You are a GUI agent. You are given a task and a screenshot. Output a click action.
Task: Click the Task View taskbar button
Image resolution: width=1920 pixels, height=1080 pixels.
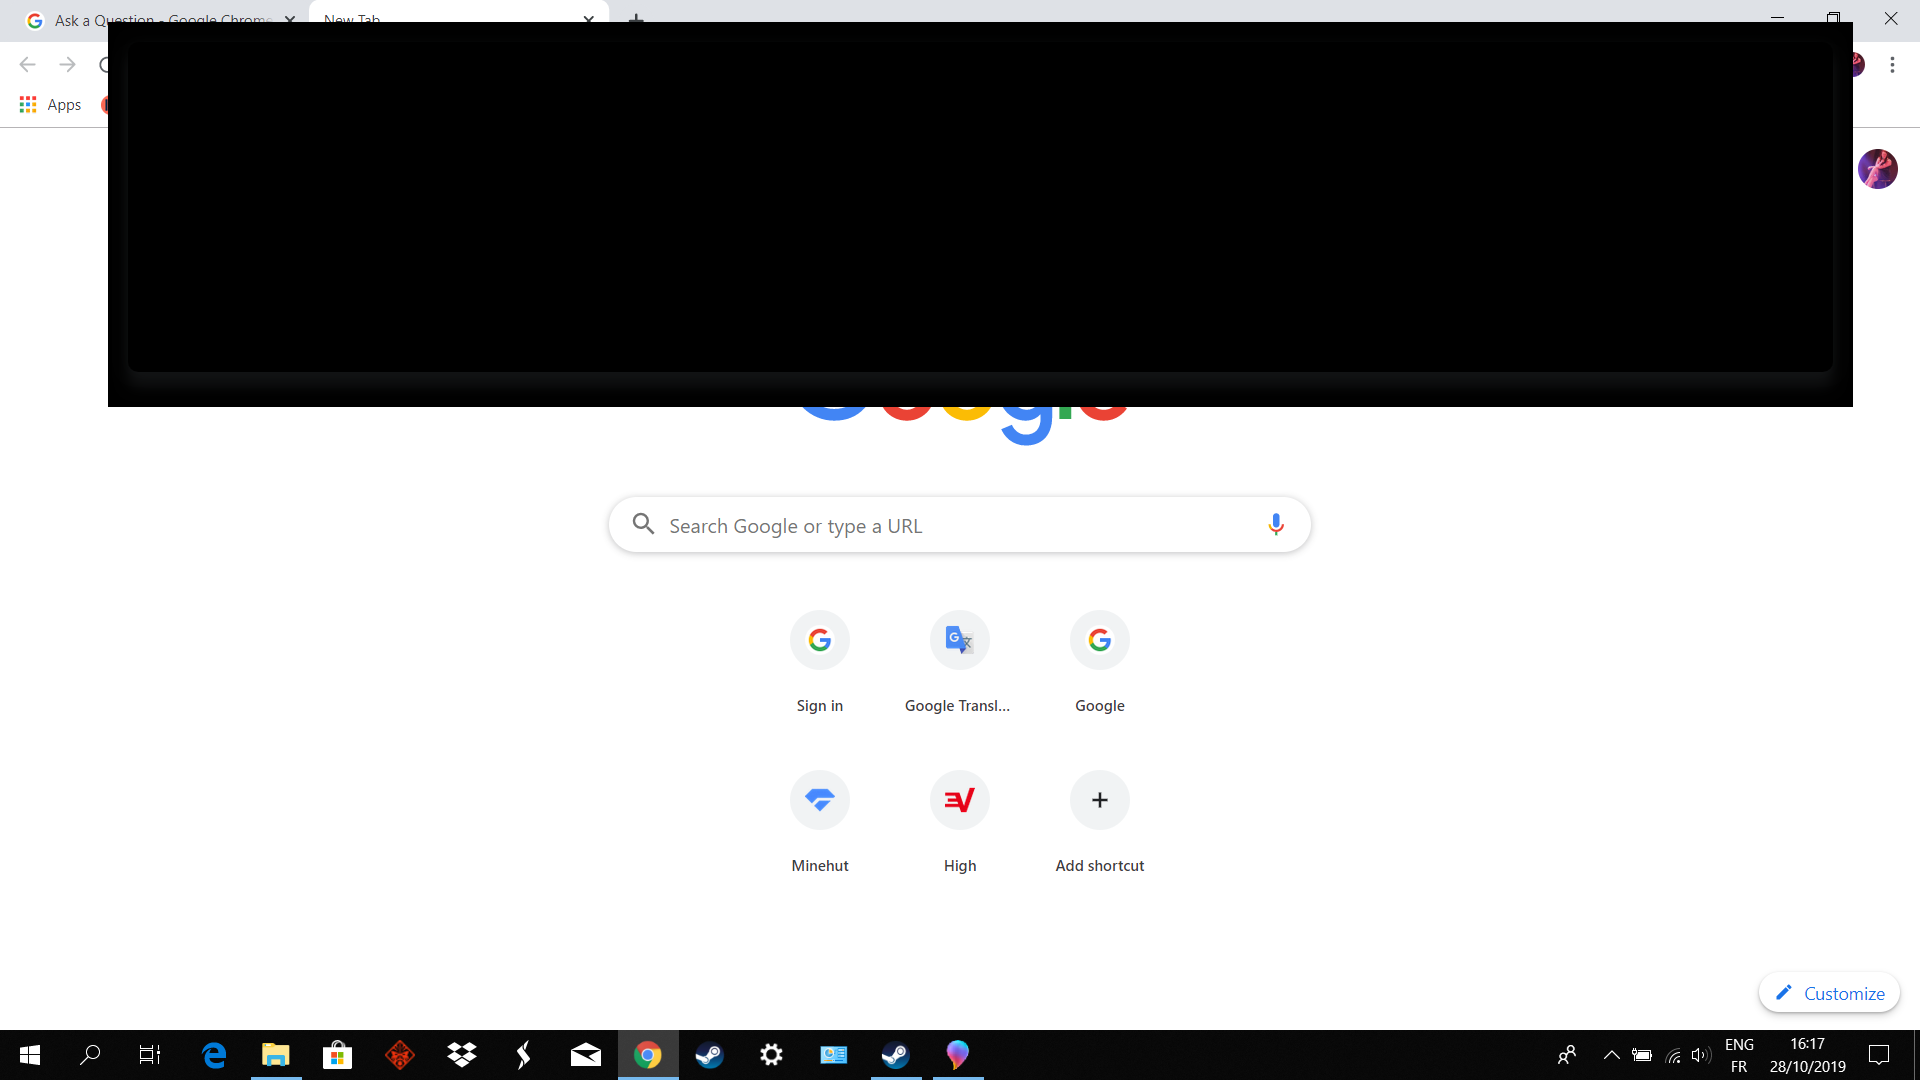(x=150, y=1054)
